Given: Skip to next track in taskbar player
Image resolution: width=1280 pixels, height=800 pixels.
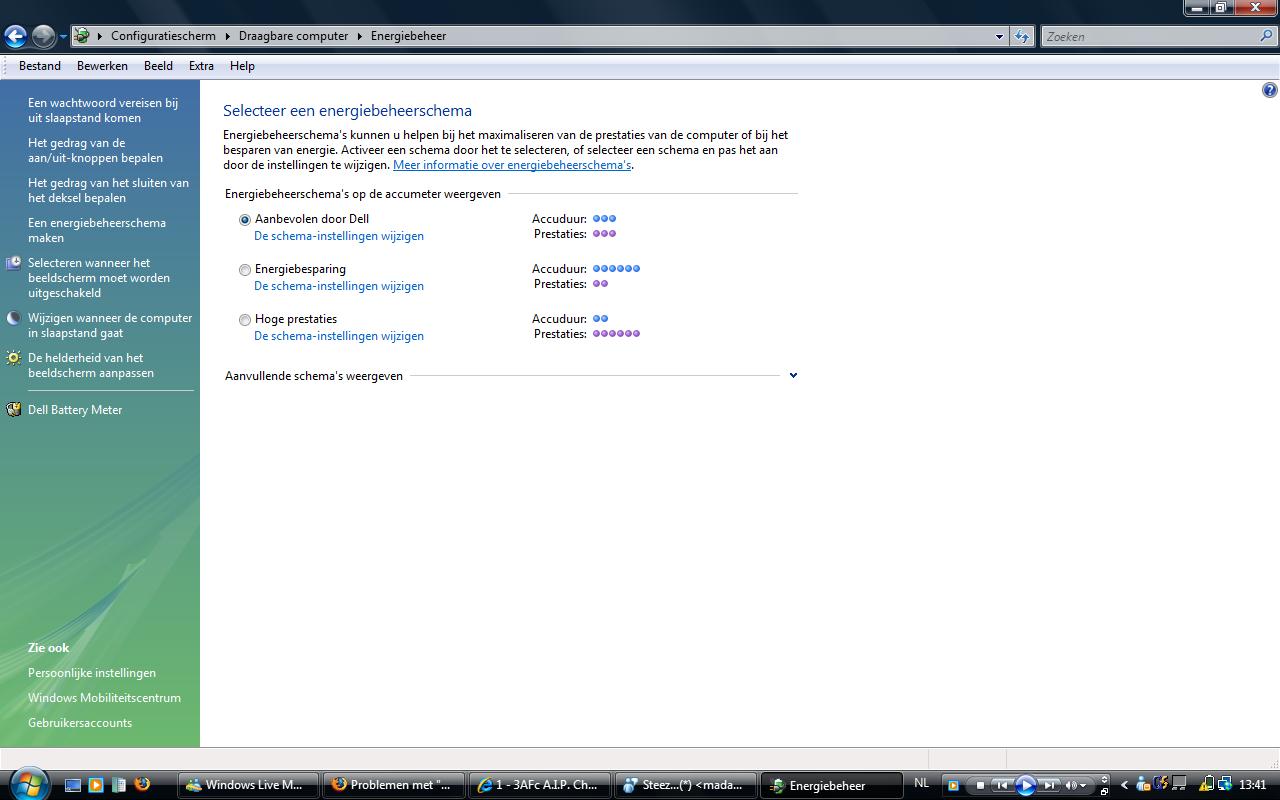Looking at the screenshot, I should tap(1049, 785).
